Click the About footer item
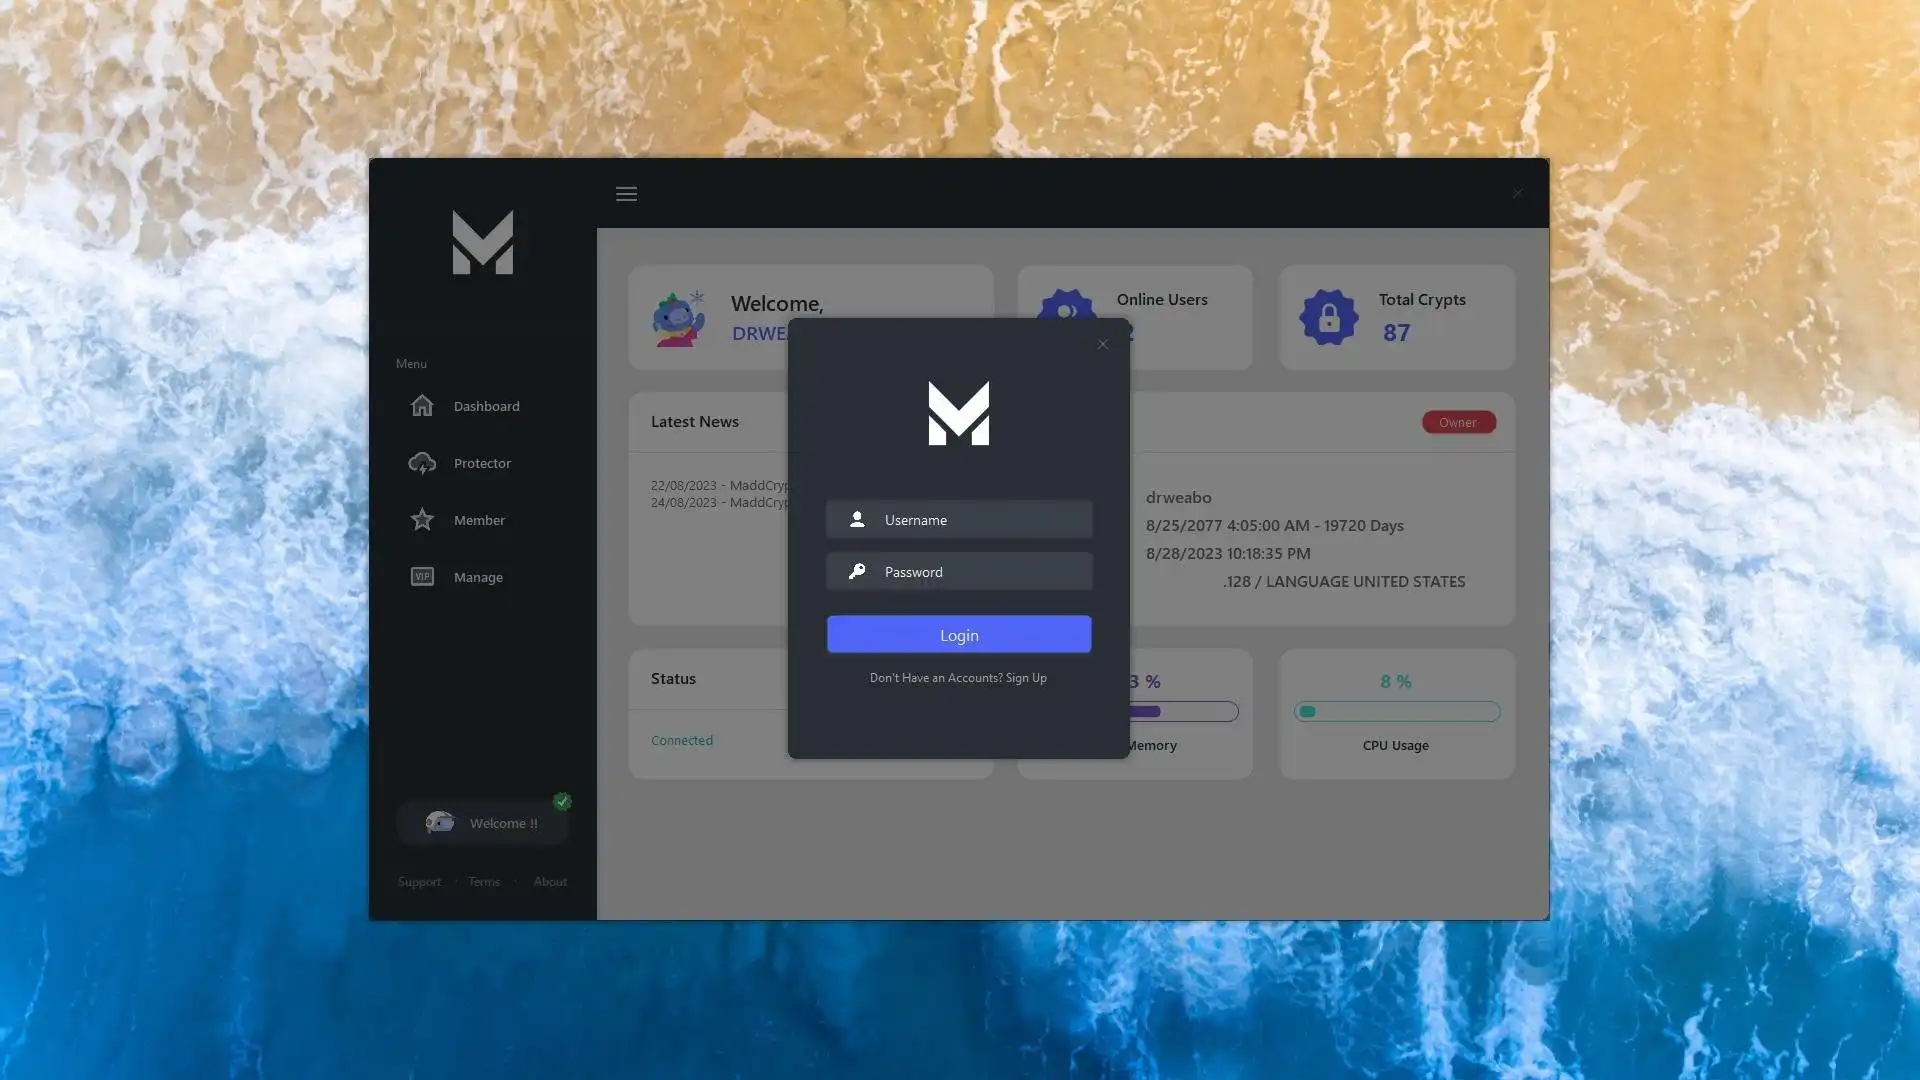The width and height of the screenshot is (1920, 1080). 550,881
